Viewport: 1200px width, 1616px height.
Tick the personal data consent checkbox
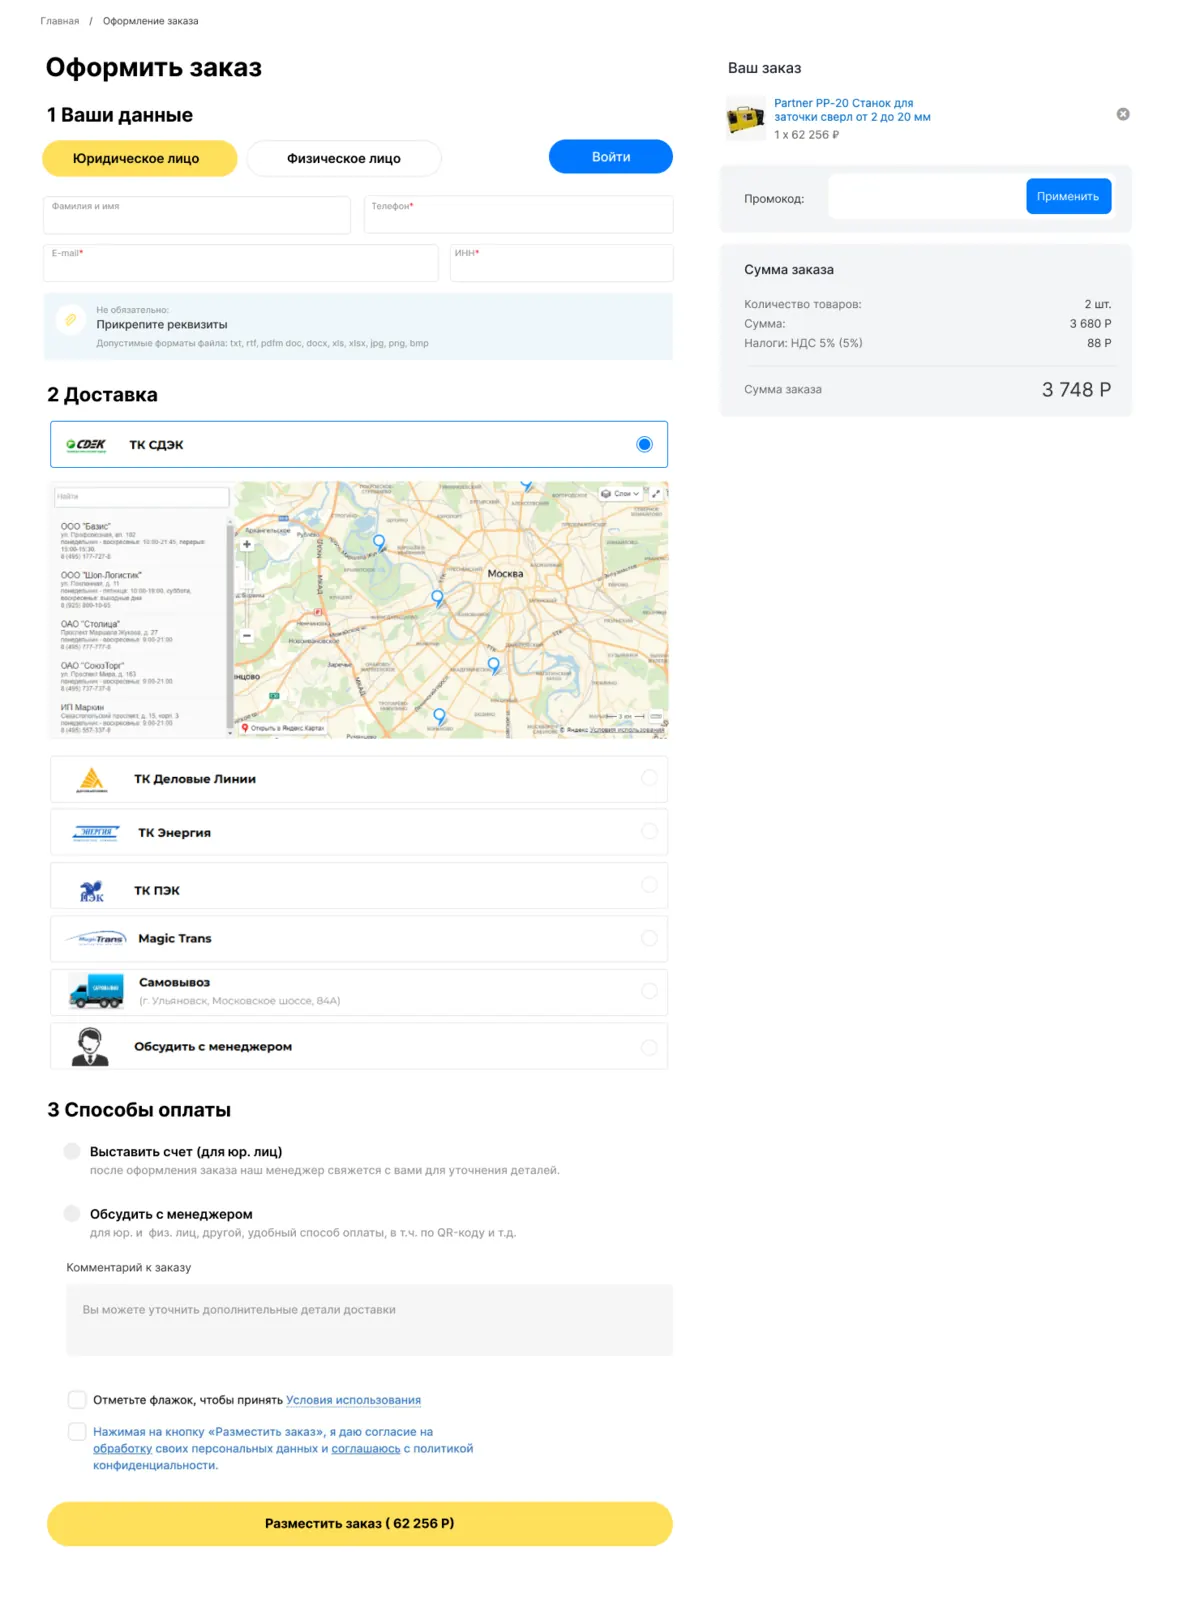(x=77, y=1432)
